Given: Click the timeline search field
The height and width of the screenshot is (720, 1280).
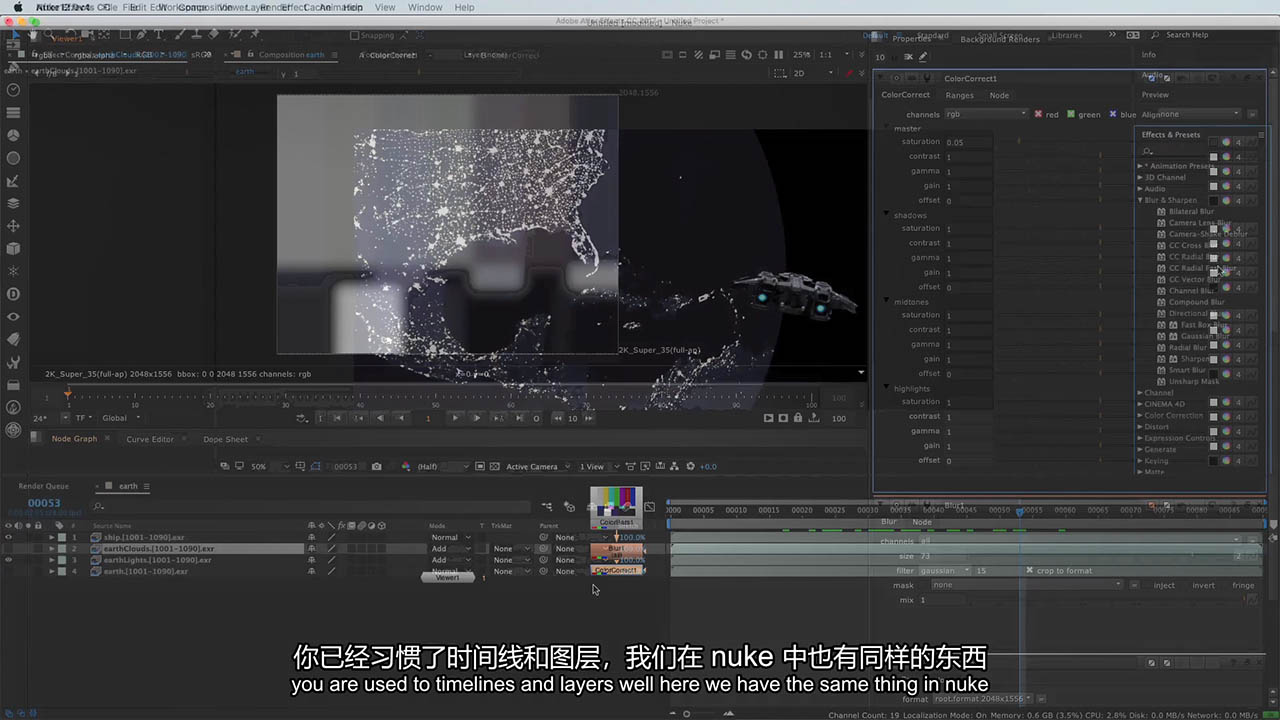Looking at the screenshot, I should pos(310,507).
